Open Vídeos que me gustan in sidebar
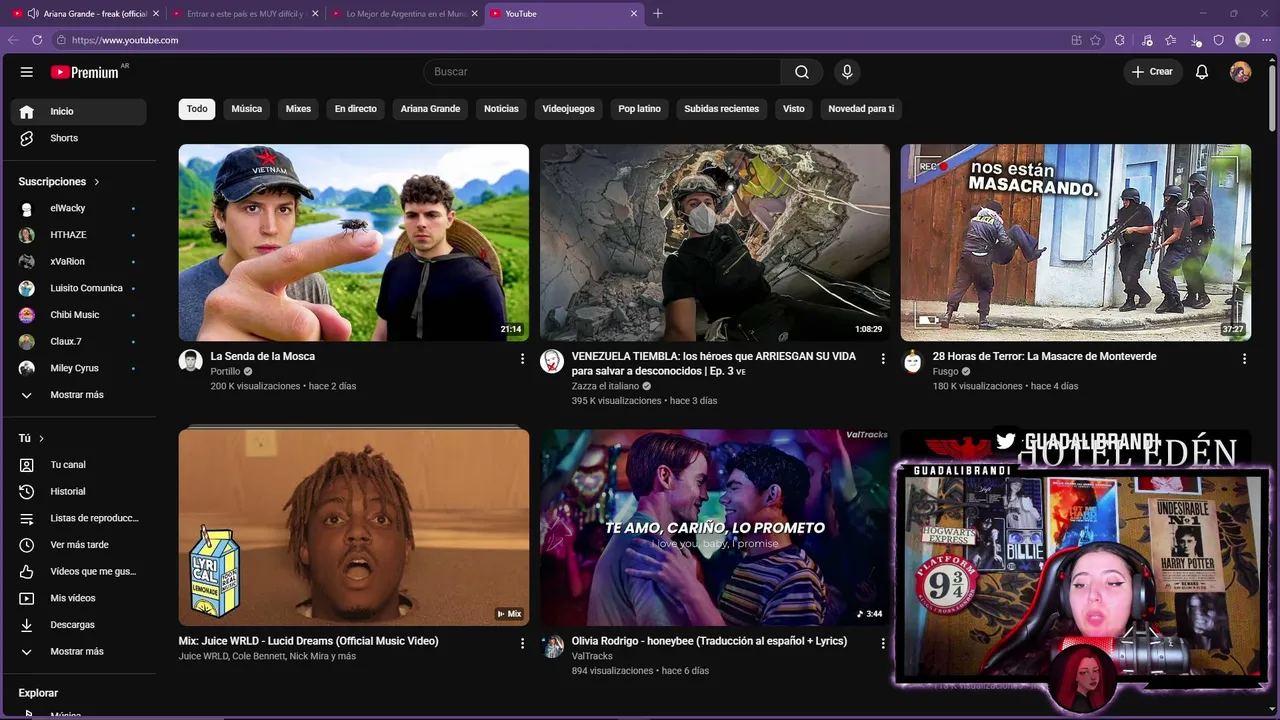 tap(79, 572)
